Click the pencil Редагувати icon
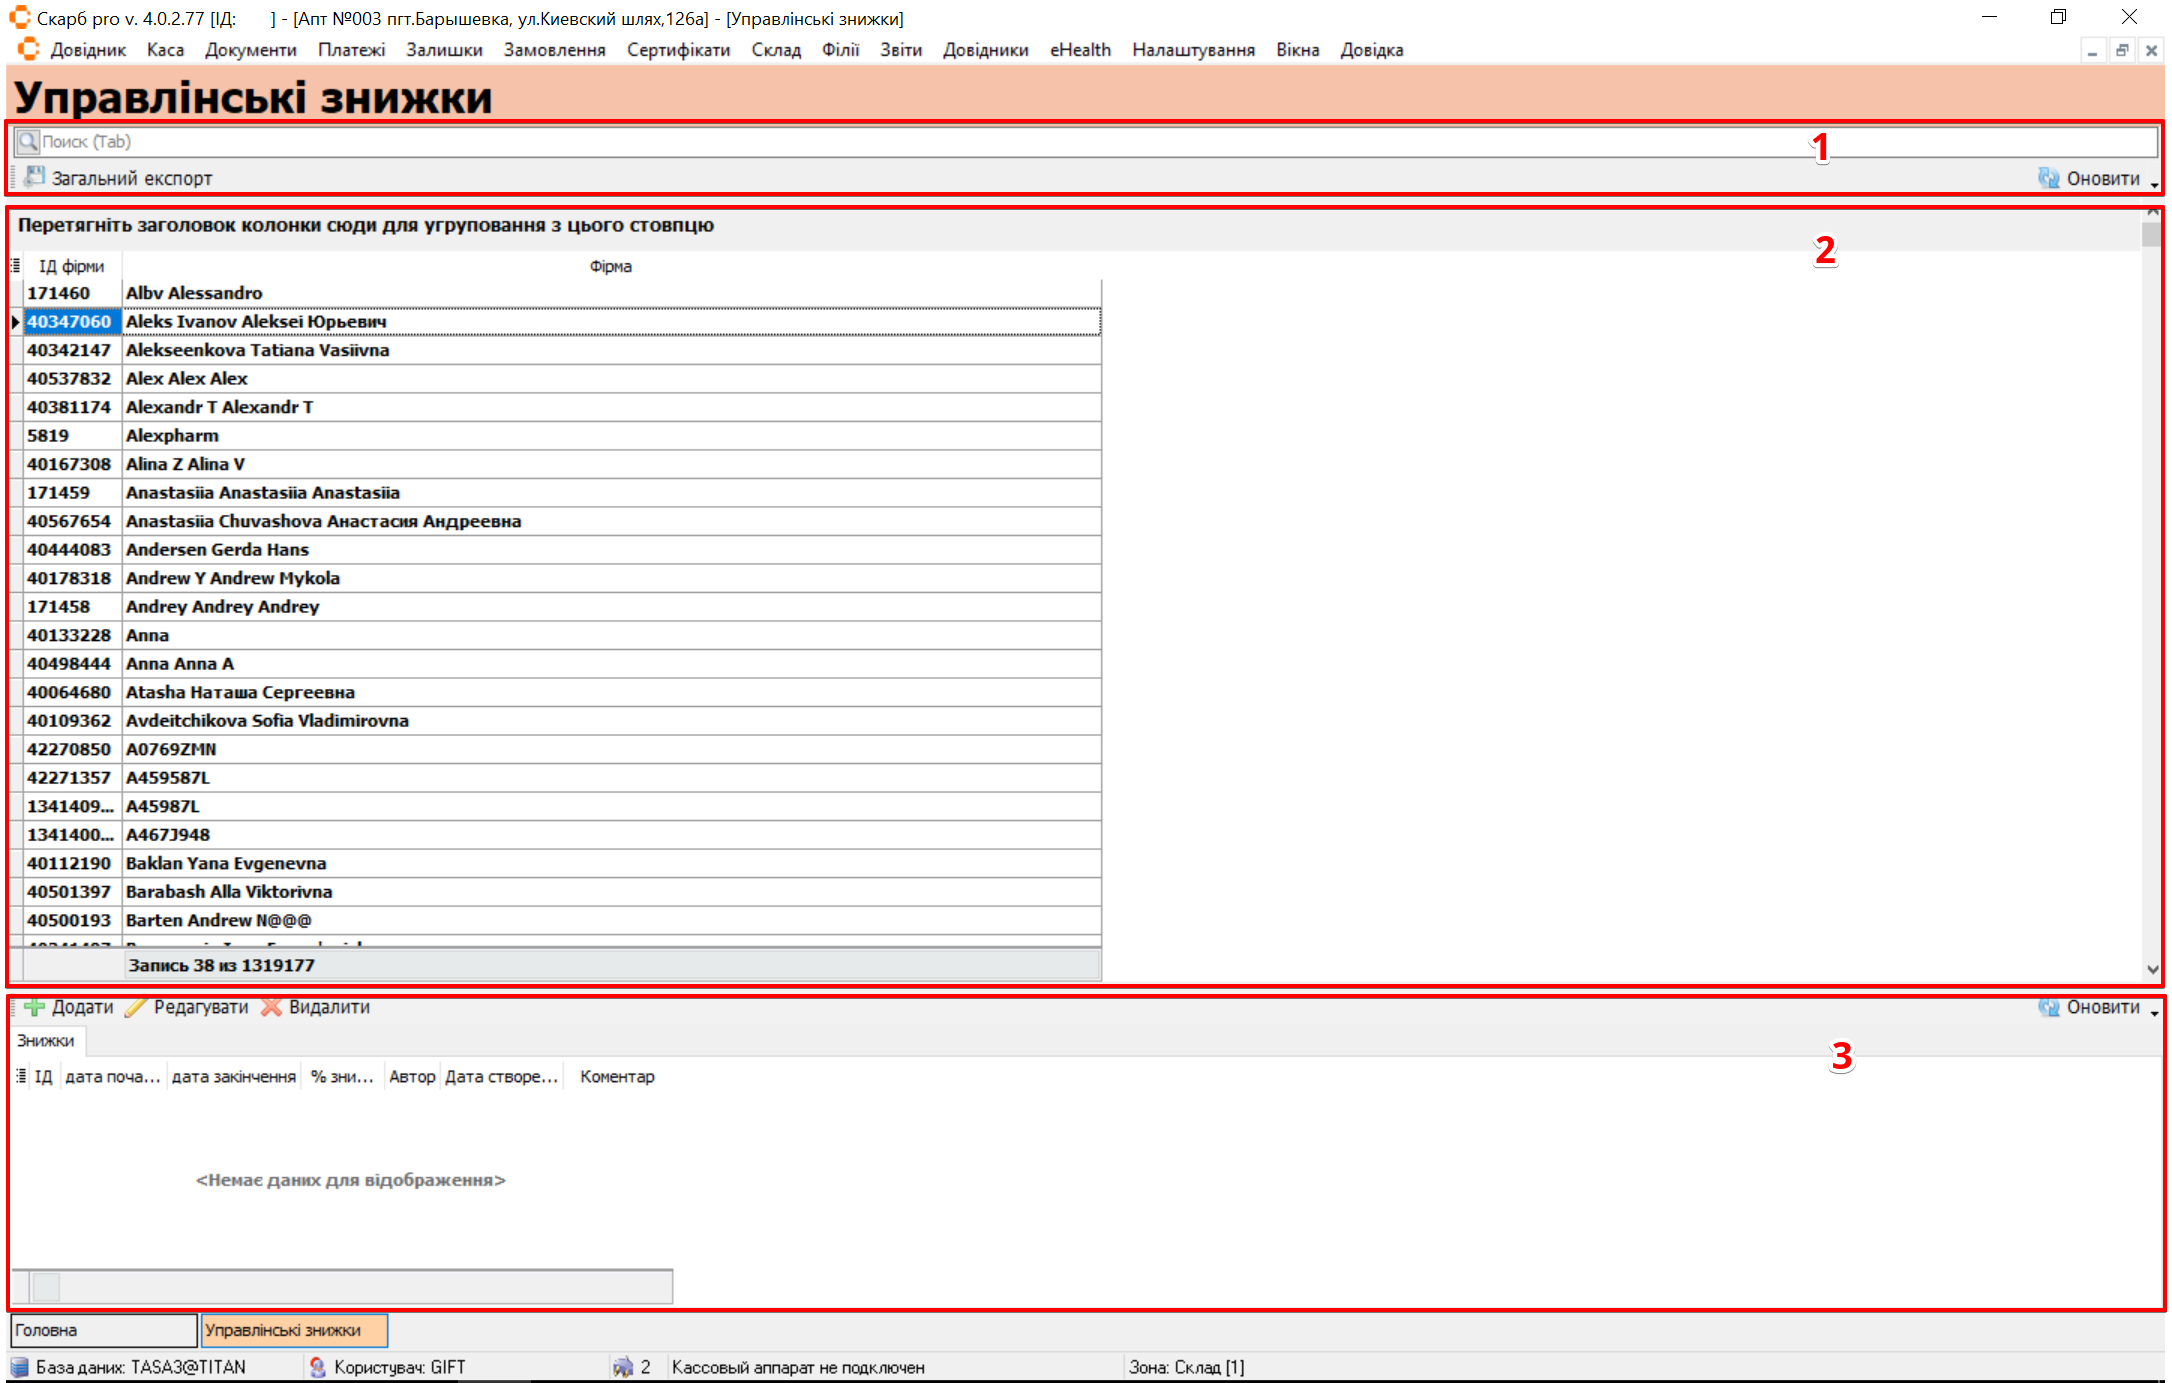The height and width of the screenshot is (1383, 2172). click(x=136, y=1007)
